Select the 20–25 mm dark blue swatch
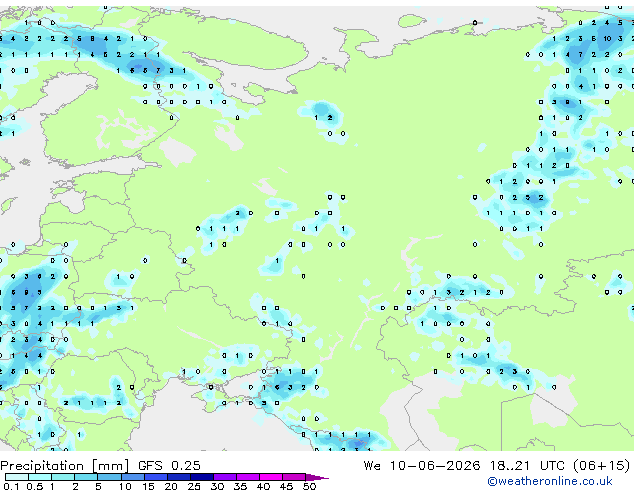 coord(178,477)
